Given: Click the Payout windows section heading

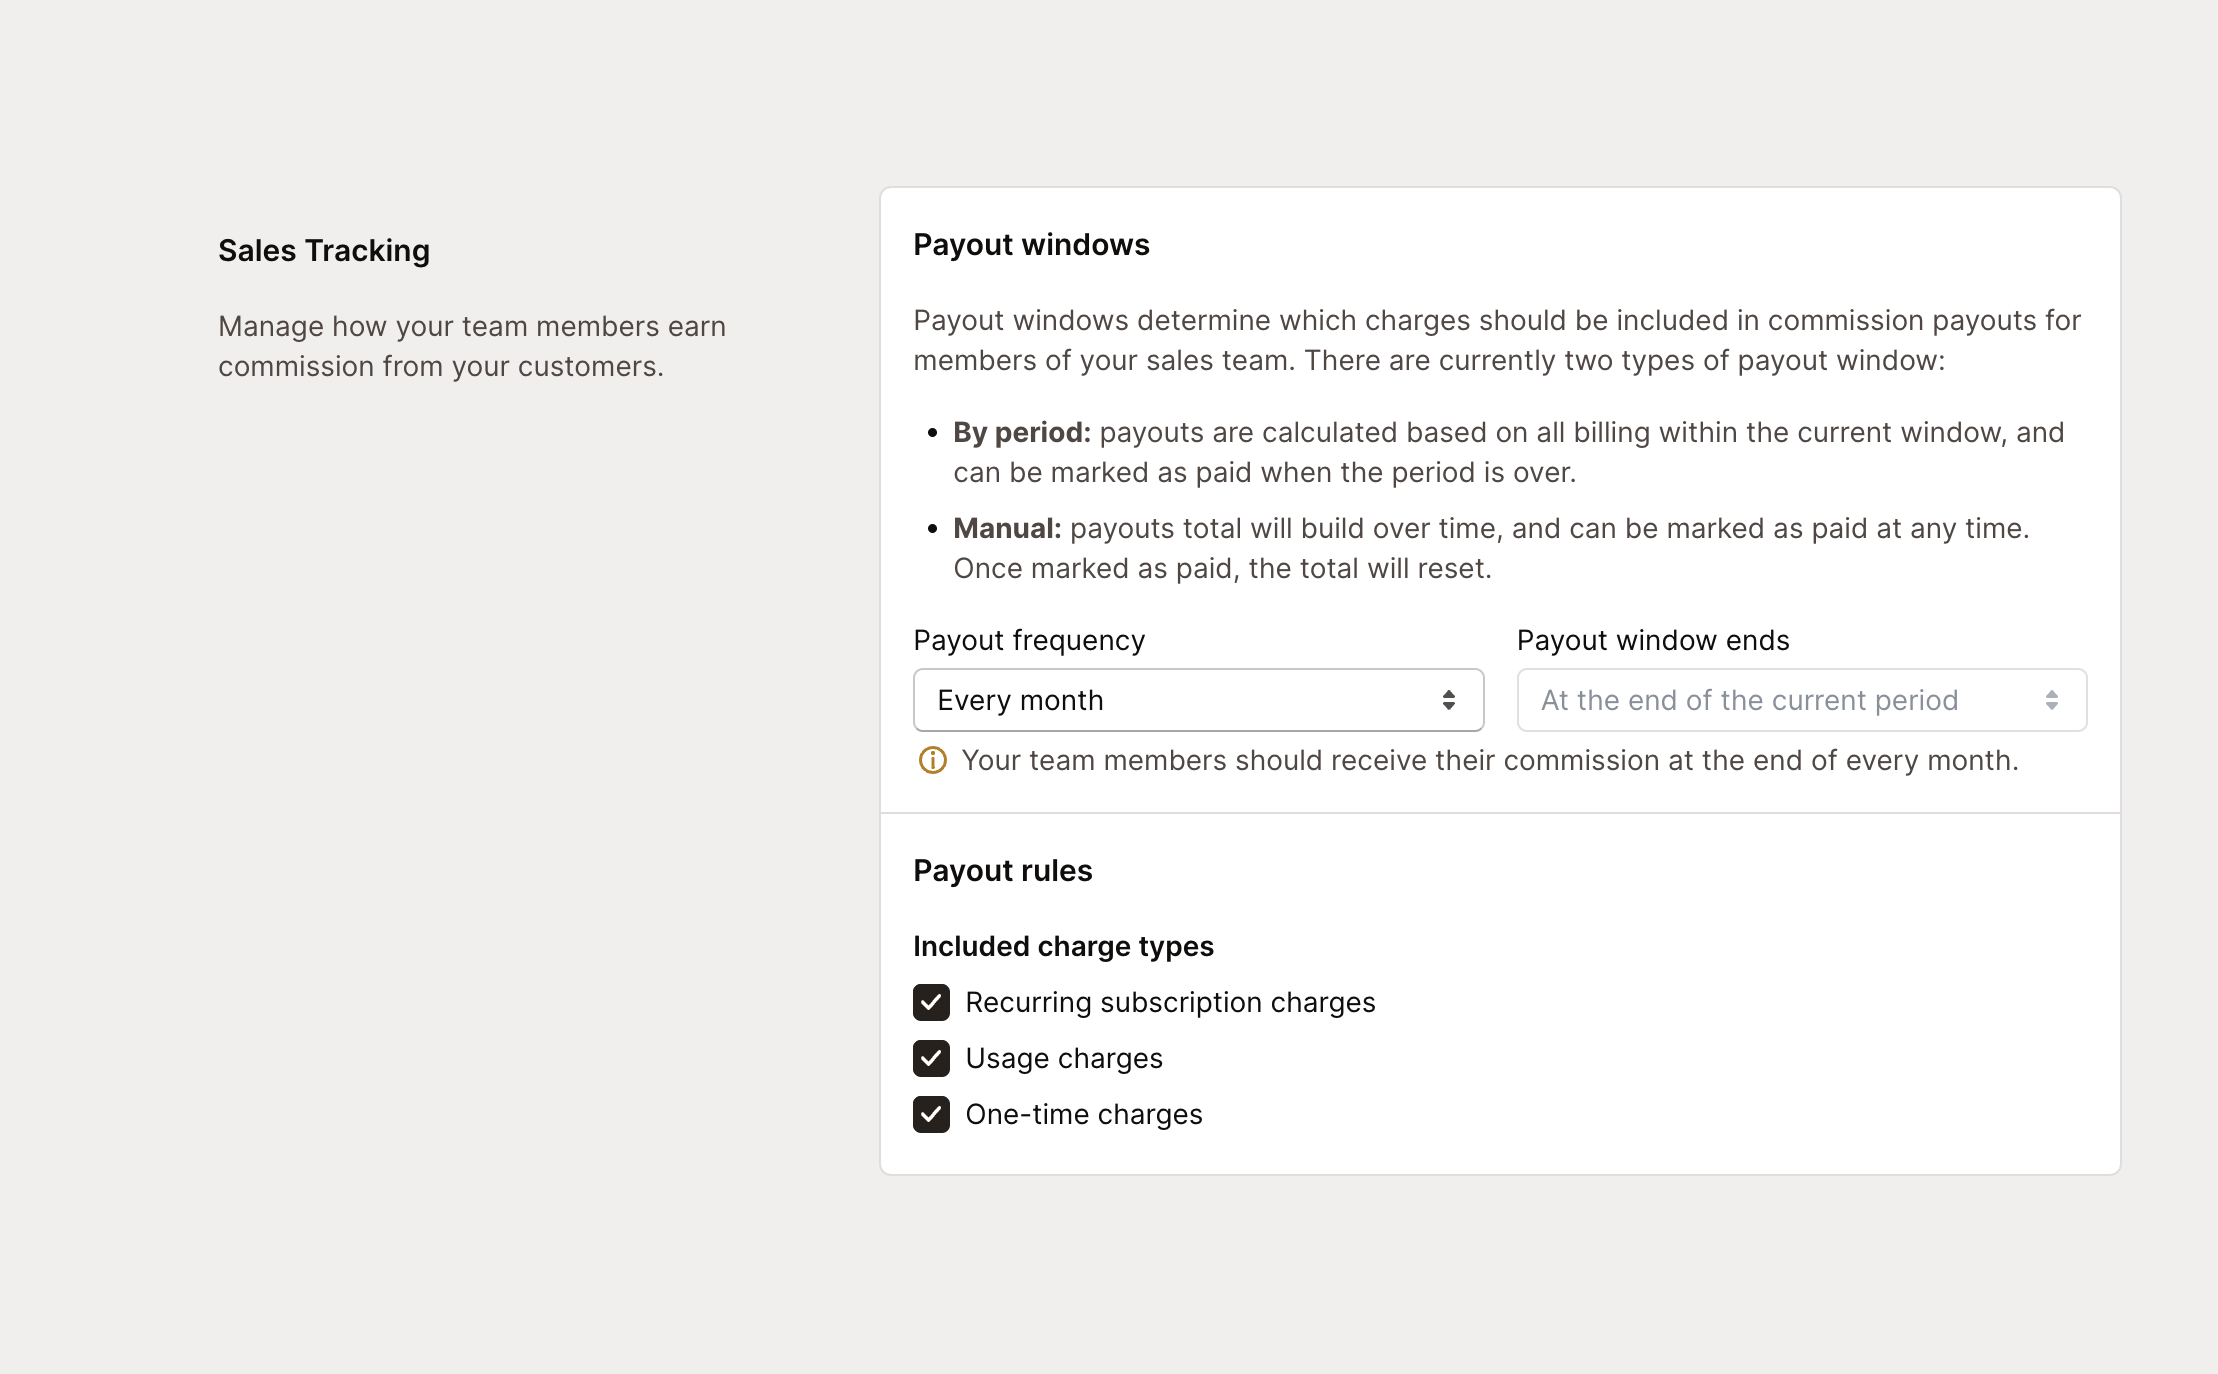Looking at the screenshot, I should pos(1031,244).
